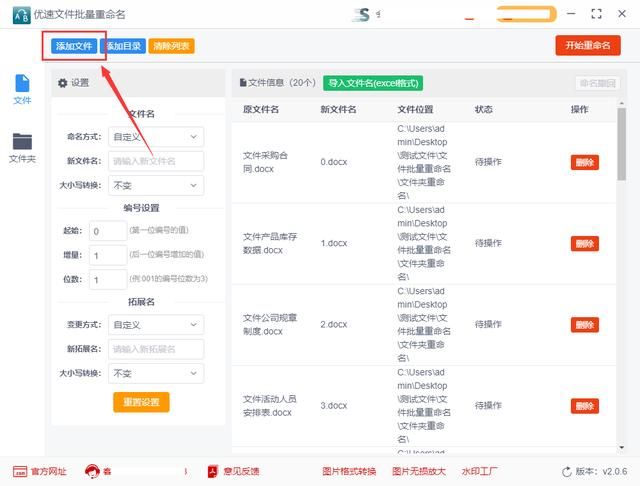Delete the 文件产品库存数据.docx row

[584, 244]
